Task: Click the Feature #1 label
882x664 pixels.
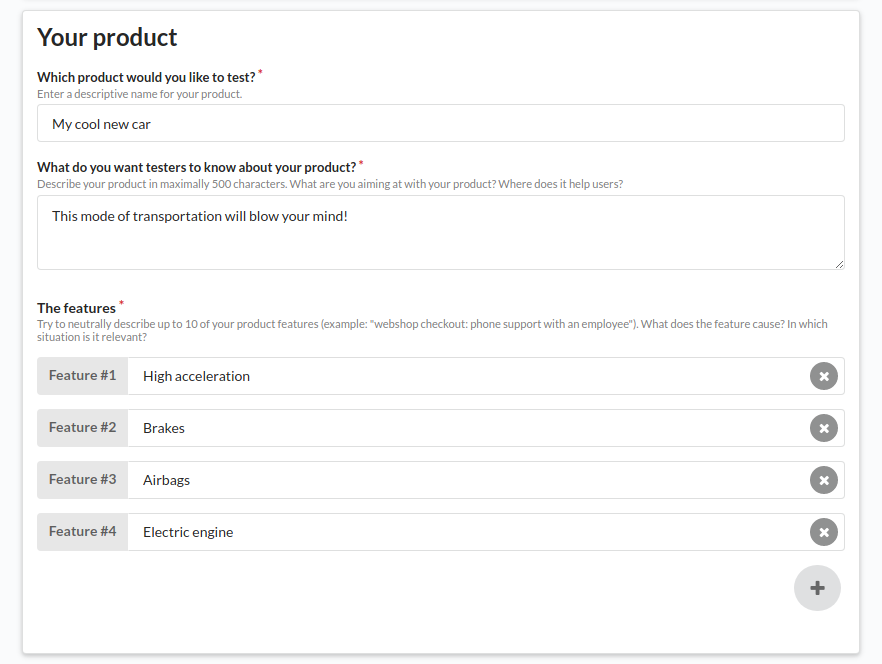Action: click(x=83, y=376)
